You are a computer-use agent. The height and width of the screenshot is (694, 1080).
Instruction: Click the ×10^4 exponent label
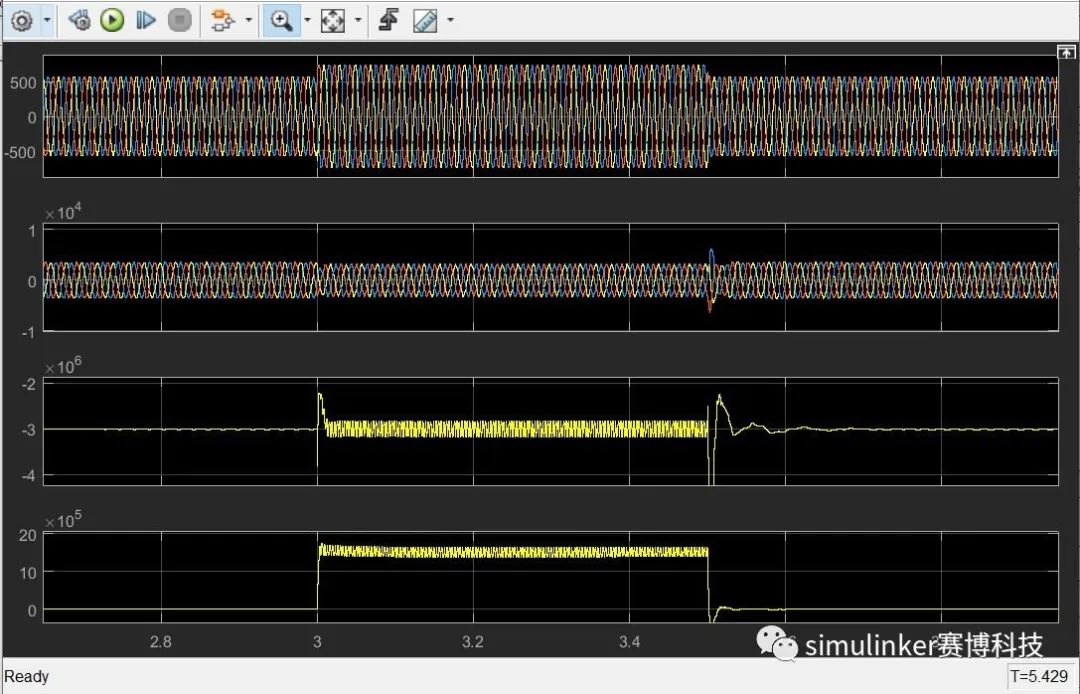click(63, 213)
